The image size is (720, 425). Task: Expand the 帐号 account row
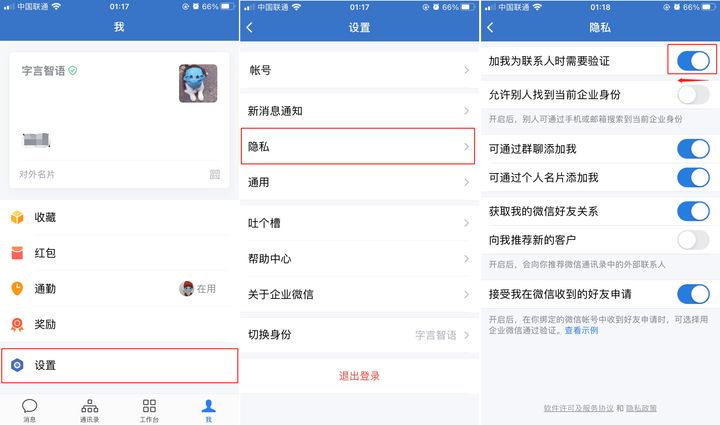[x=359, y=70]
